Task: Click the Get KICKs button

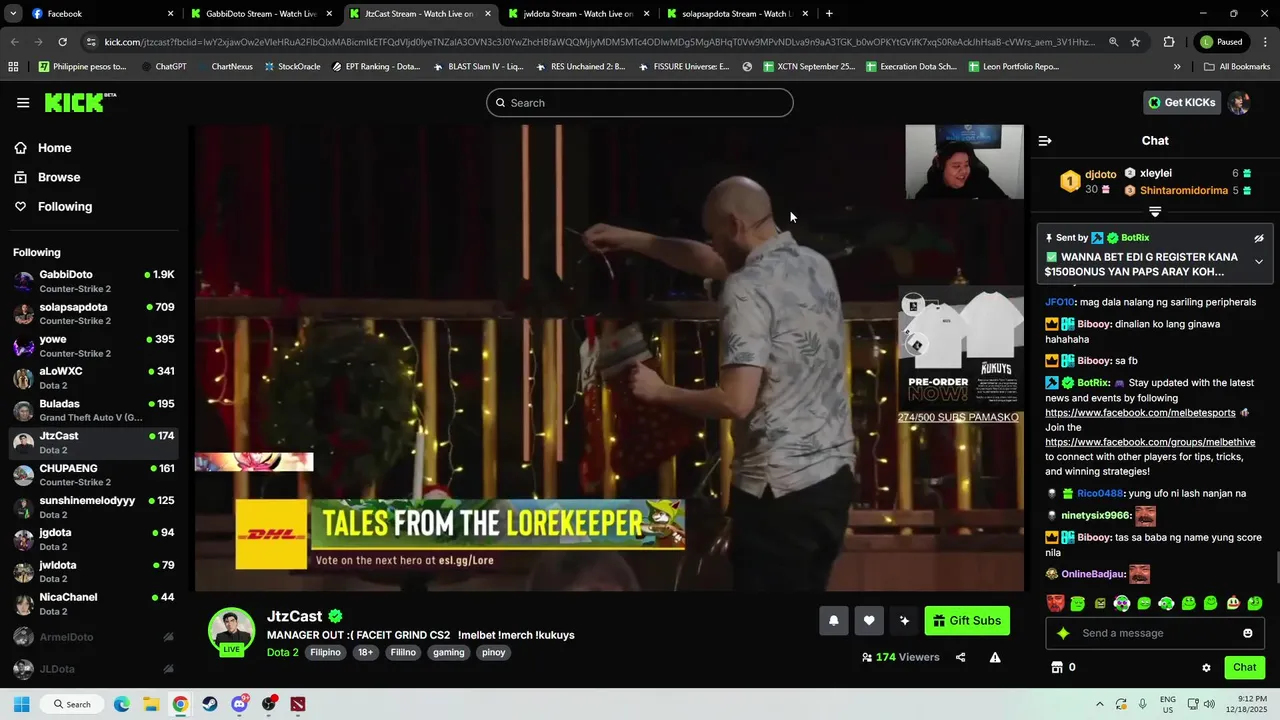Action: pyautogui.click(x=1182, y=103)
